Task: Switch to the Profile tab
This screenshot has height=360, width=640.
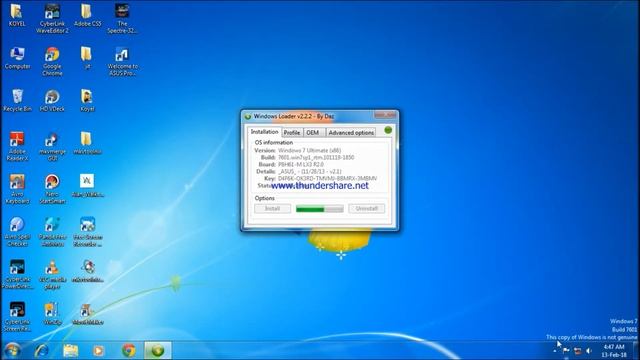Action: (x=292, y=133)
